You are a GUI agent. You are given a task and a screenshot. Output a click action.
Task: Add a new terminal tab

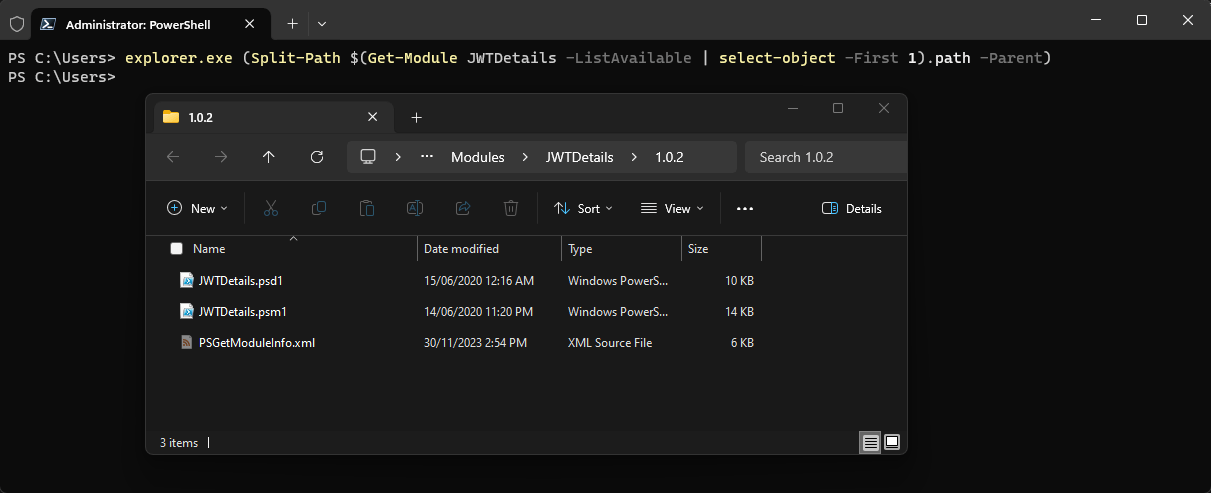click(293, 22)
